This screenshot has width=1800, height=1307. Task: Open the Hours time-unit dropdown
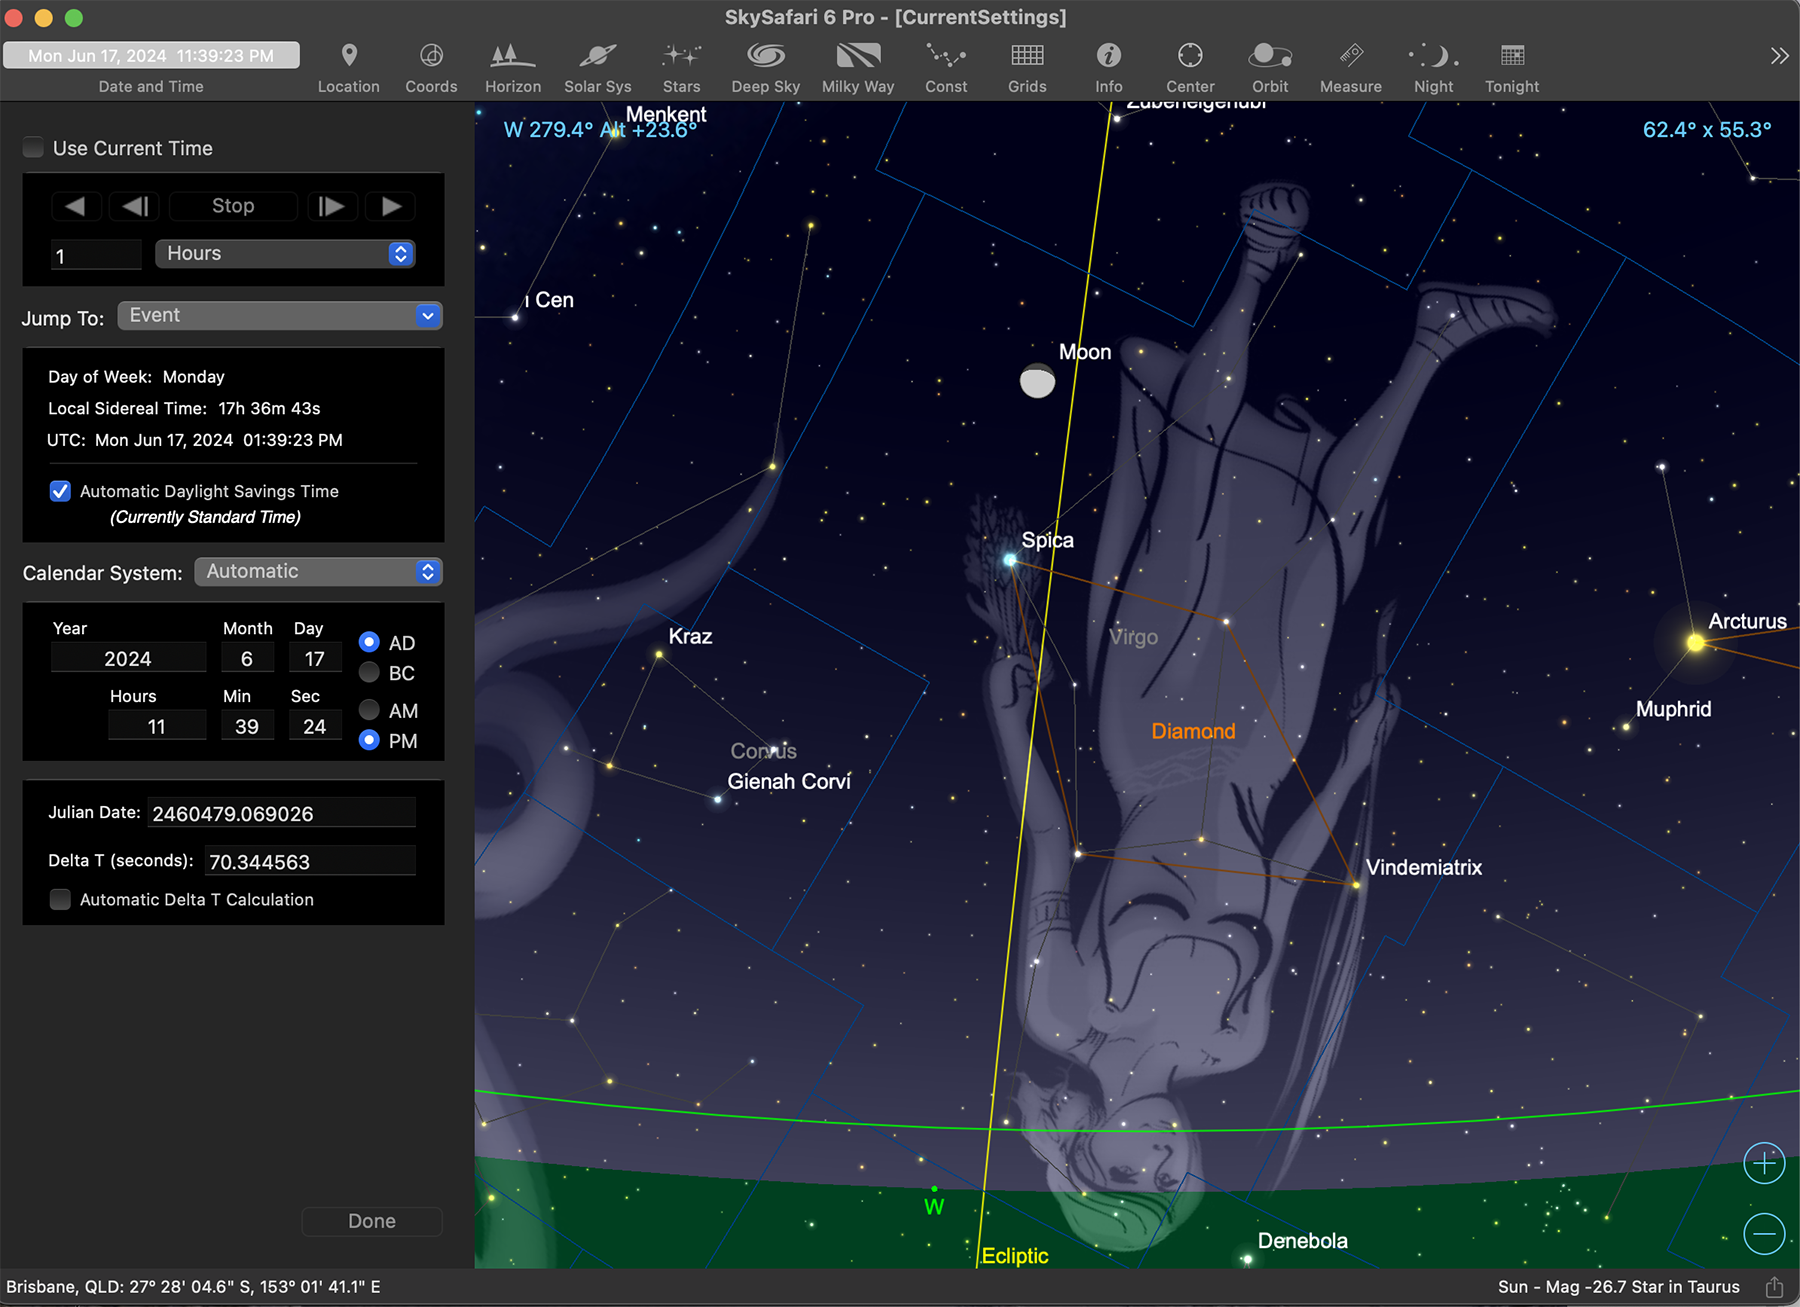click(284, 254)
